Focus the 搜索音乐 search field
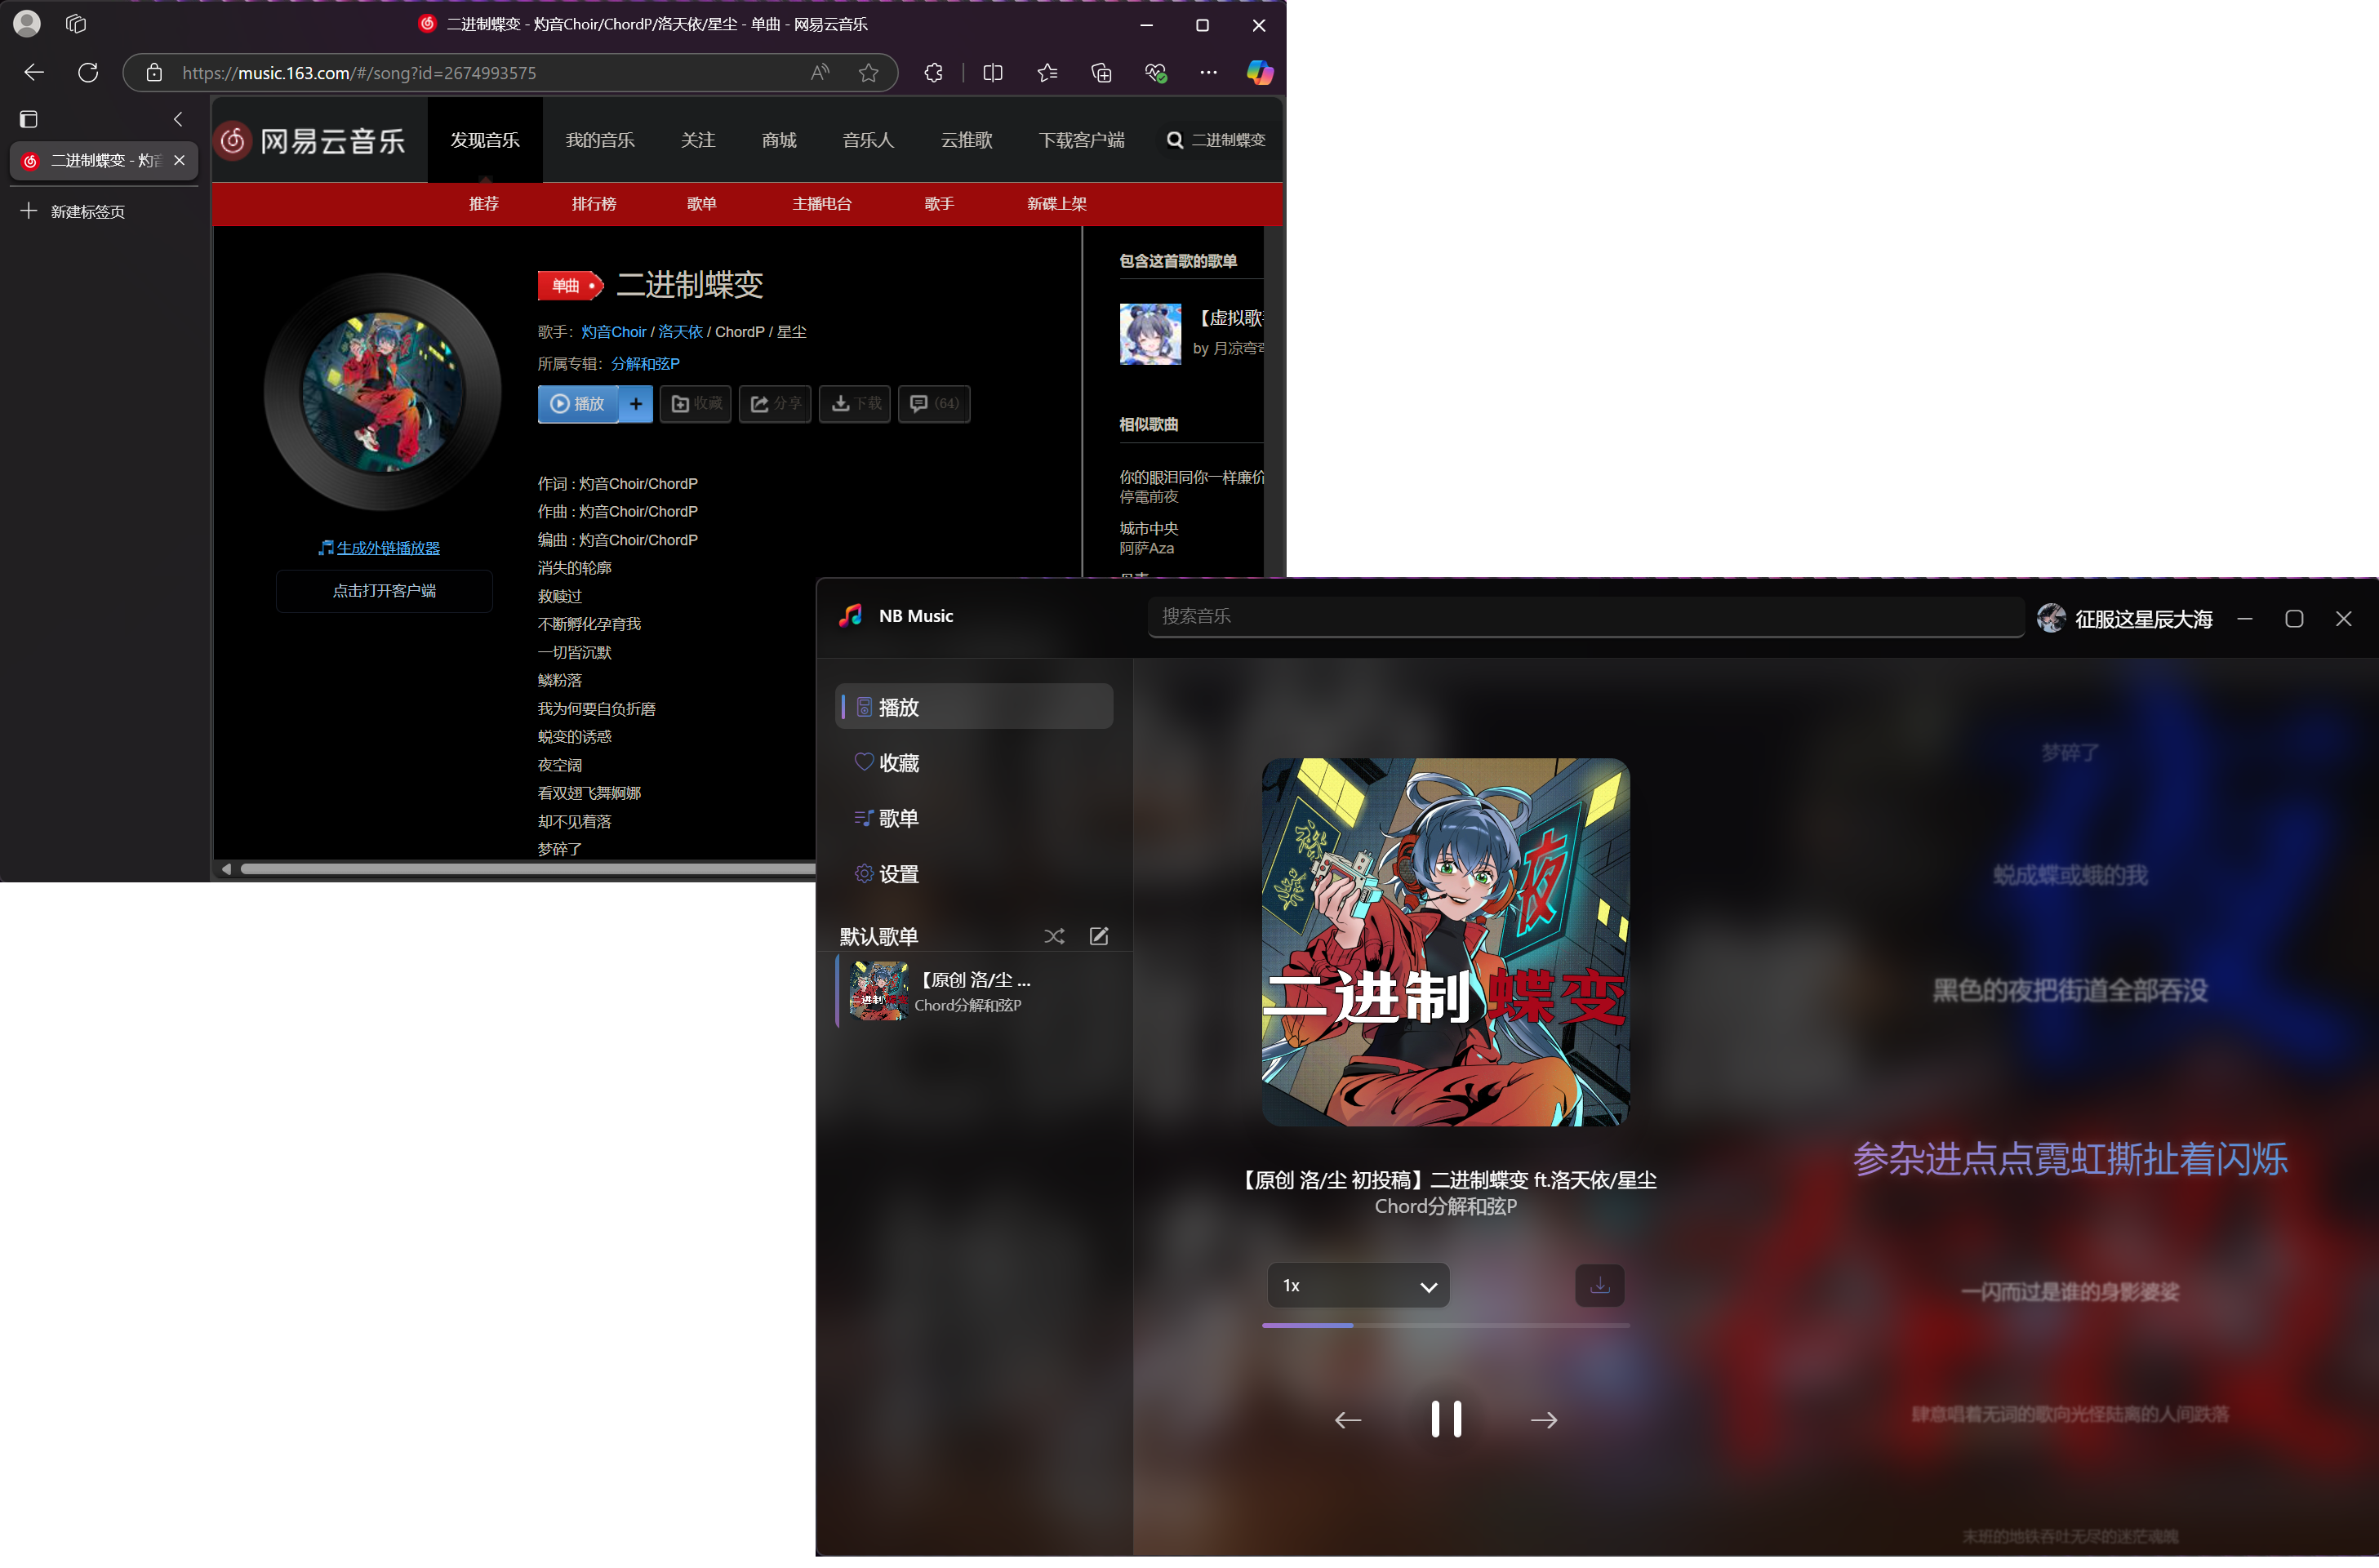 pos(1586,617)
